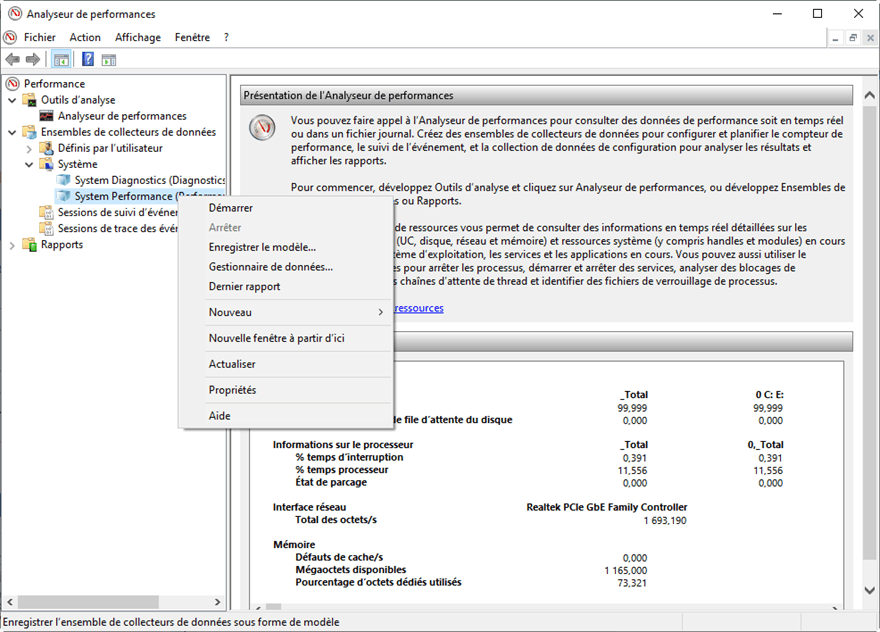Click the 'Mégaoctets disponibles' row label
This screenshot has height=632, width=880.
(x=351, y=570)
